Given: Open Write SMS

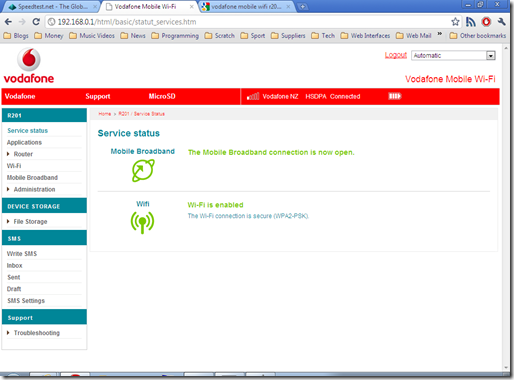Looking at the screenshot, I should pyautogui.click(x=22, y=254).
